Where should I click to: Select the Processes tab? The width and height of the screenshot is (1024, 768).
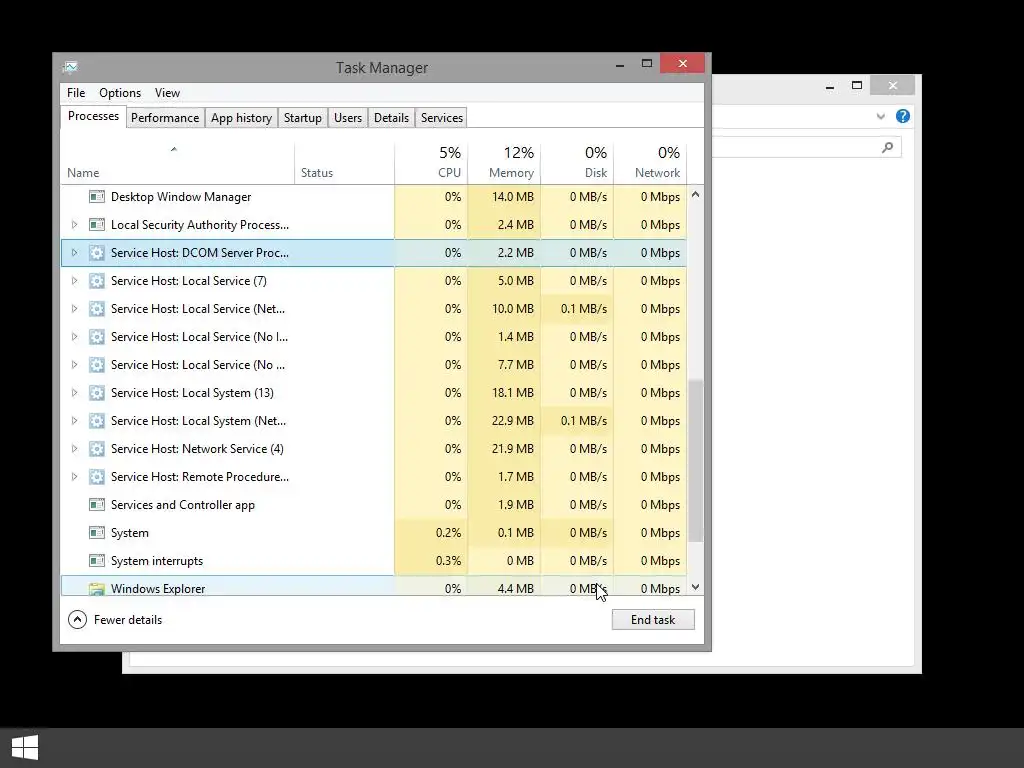tap(93, 116)
